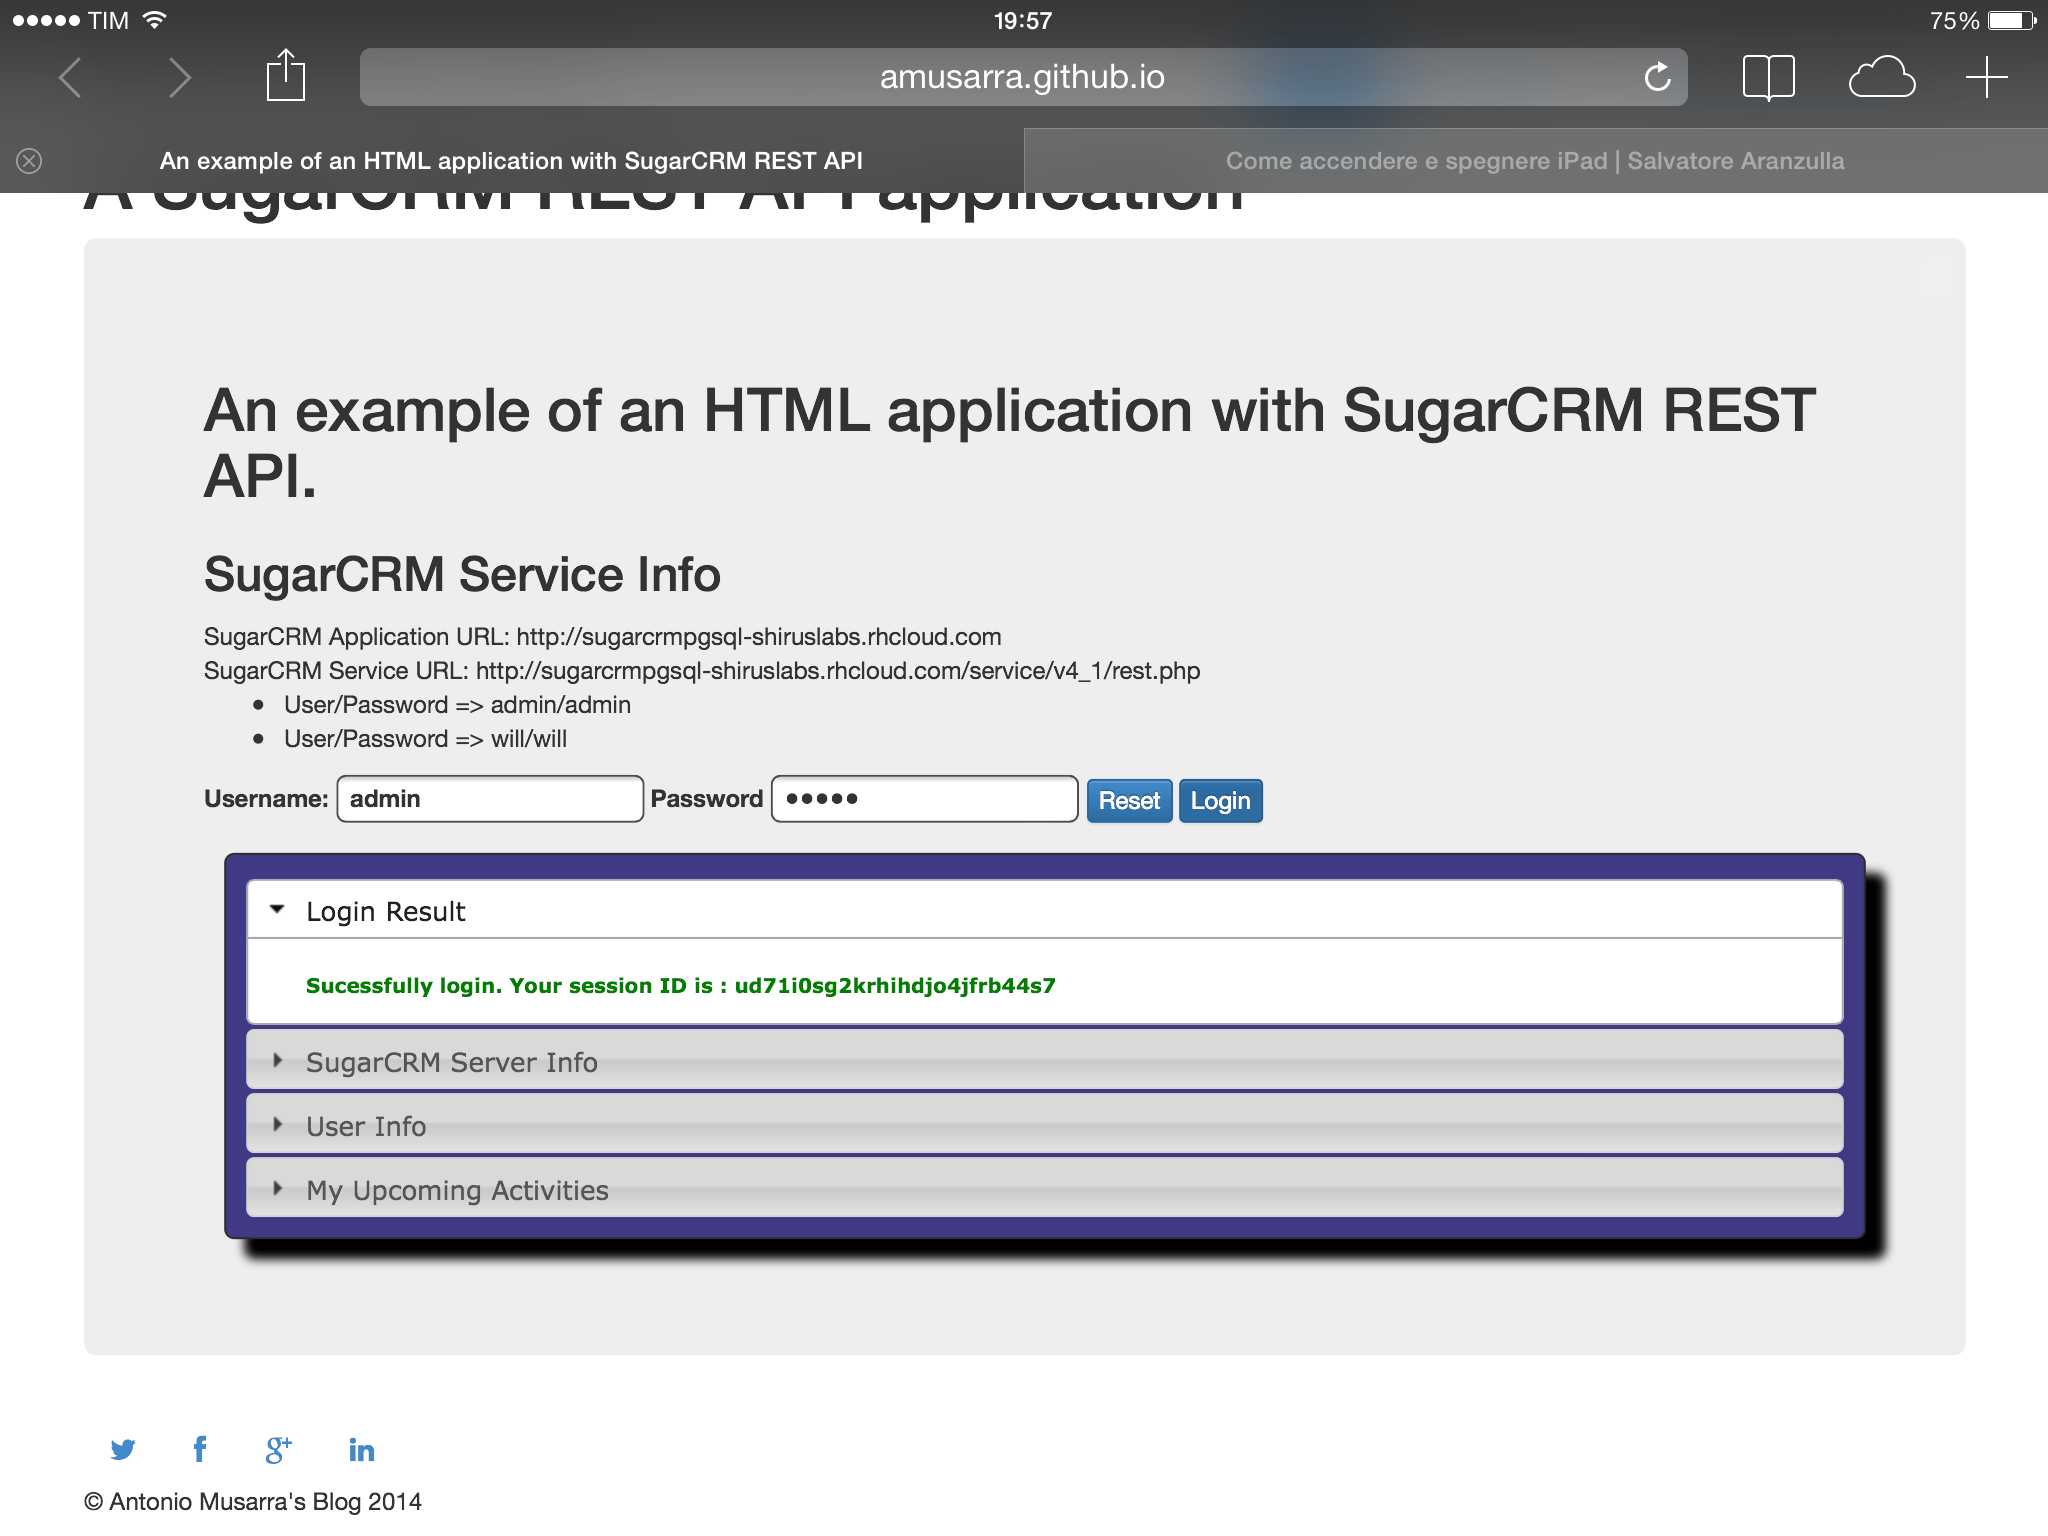This screenshot has width=2048, height=1536.
Task: Tap the Wi-Fi status icon
Action: point(154,20)
